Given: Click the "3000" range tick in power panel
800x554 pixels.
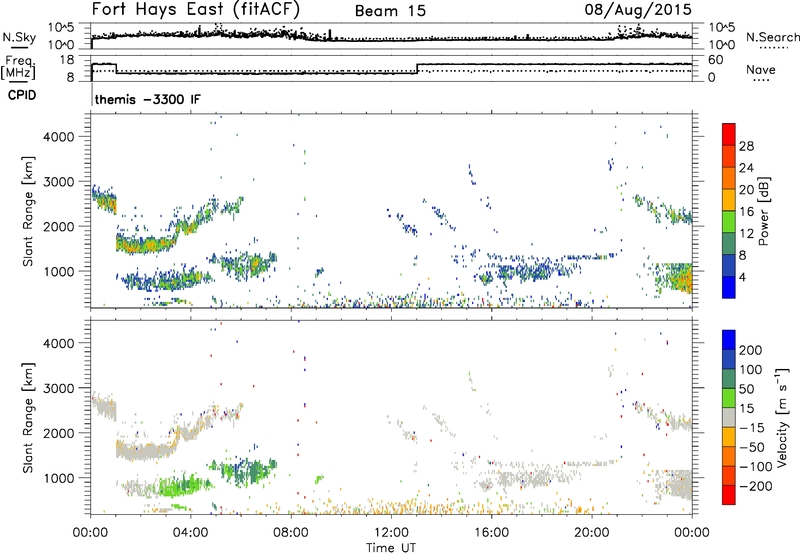Looking at the screenshot, I should (x=58, y=182).
